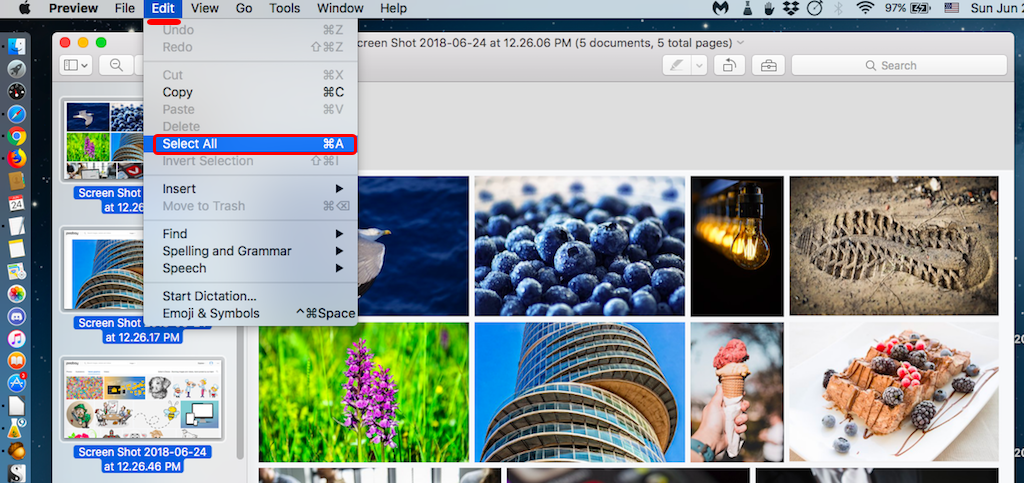The height and width of the screenshot is (483, 1024).
Task: Open the View menu
Action: pyautogui.click(x=204, y=8)
